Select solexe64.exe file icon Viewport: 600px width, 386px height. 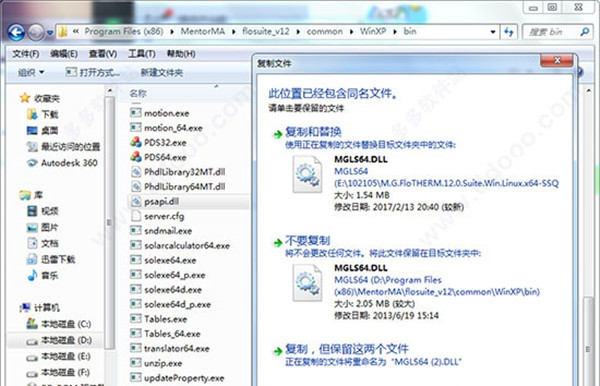pos(136,260)
